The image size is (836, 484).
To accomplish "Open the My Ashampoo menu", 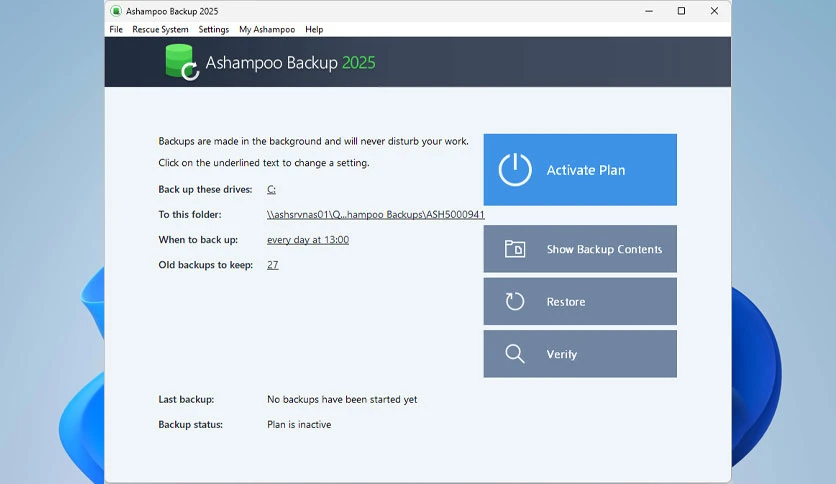I will coord(267,29).
